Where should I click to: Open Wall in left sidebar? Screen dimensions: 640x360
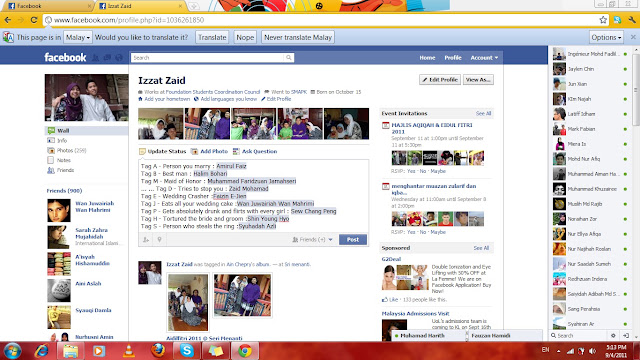coord(86,131)
